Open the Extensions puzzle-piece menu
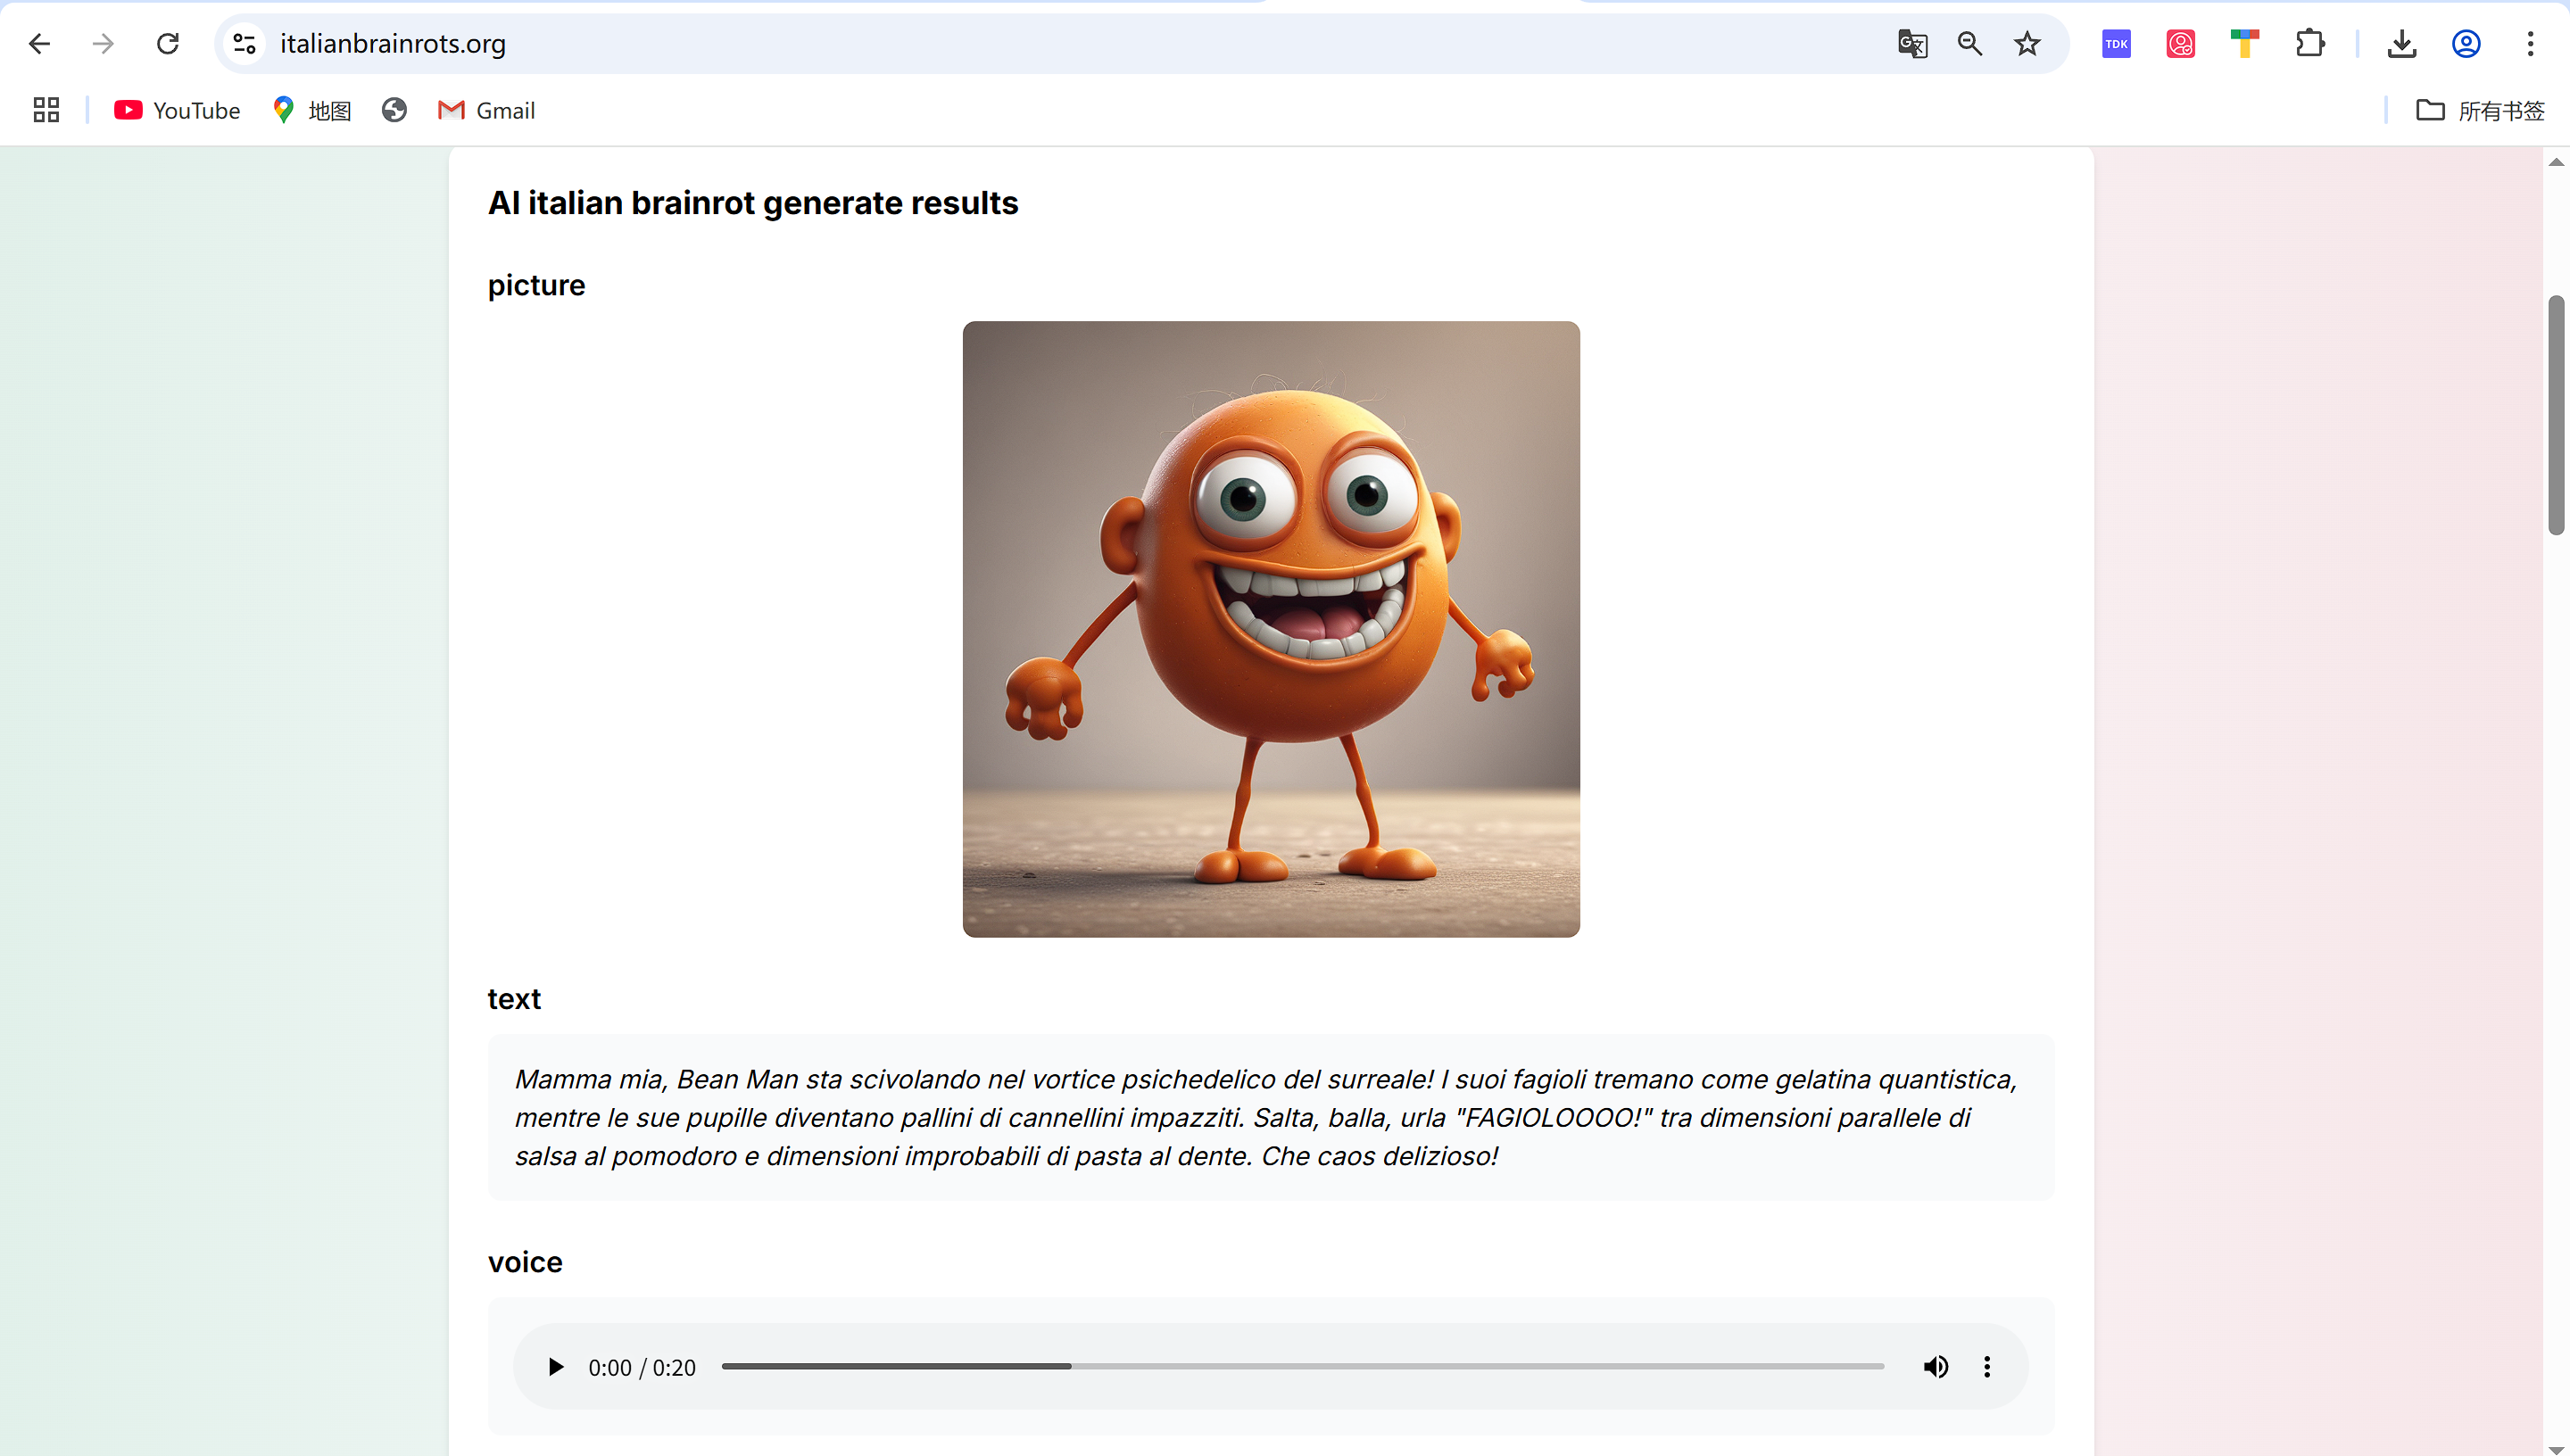 coord(2310,44)
